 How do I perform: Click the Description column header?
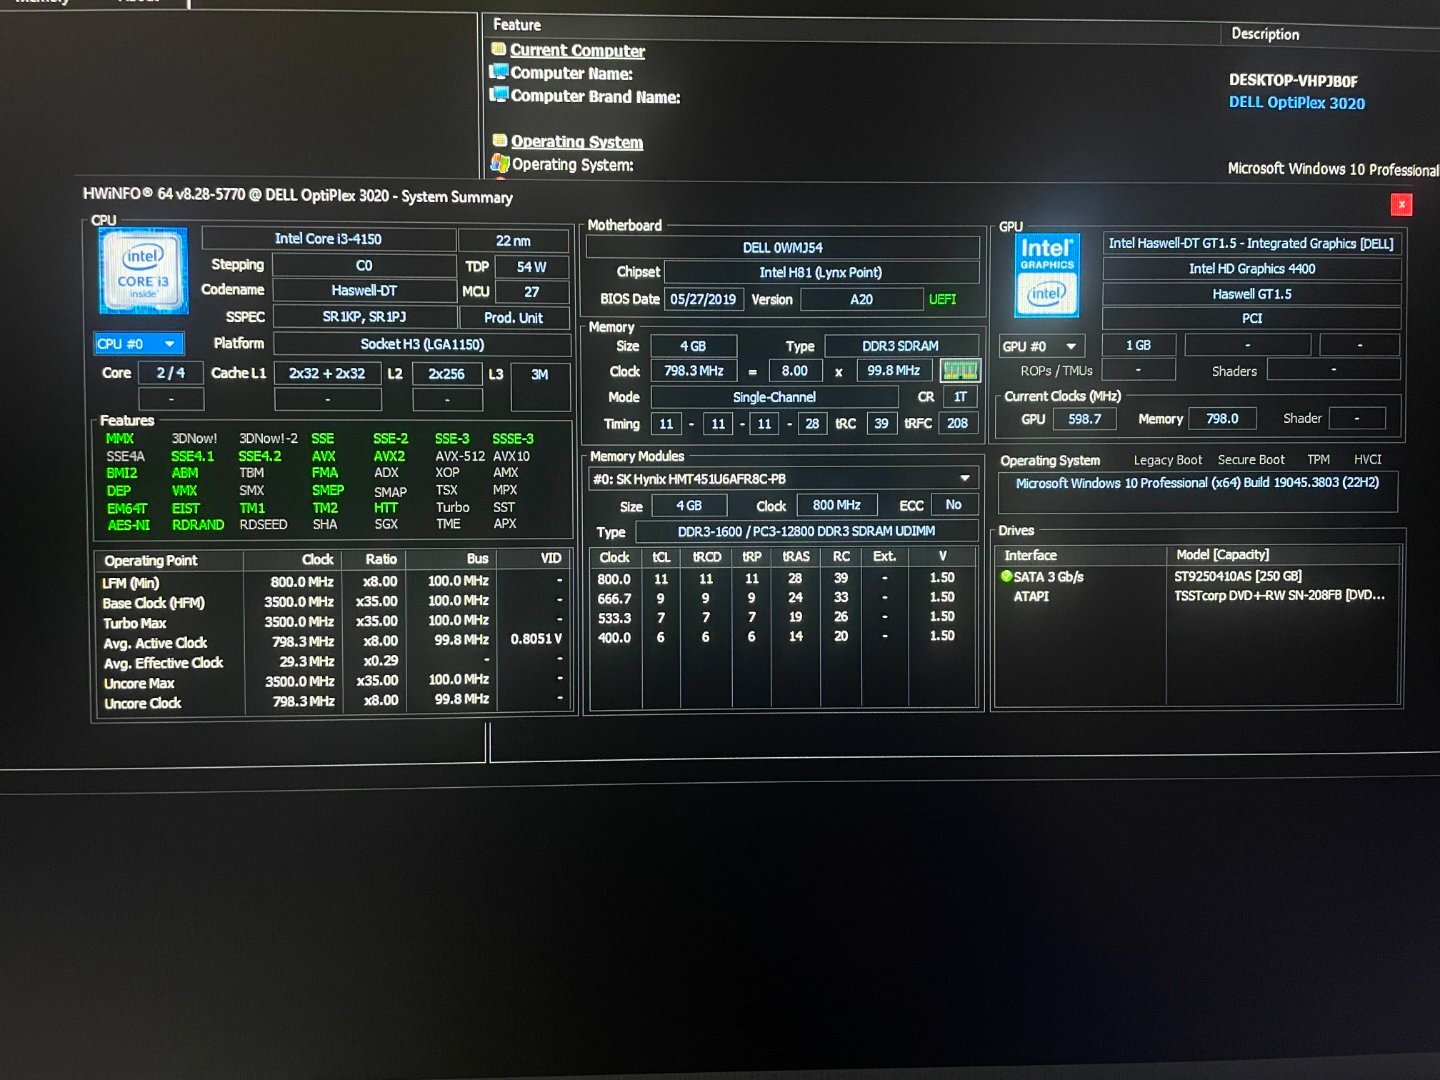click(x=1265, y=34)
